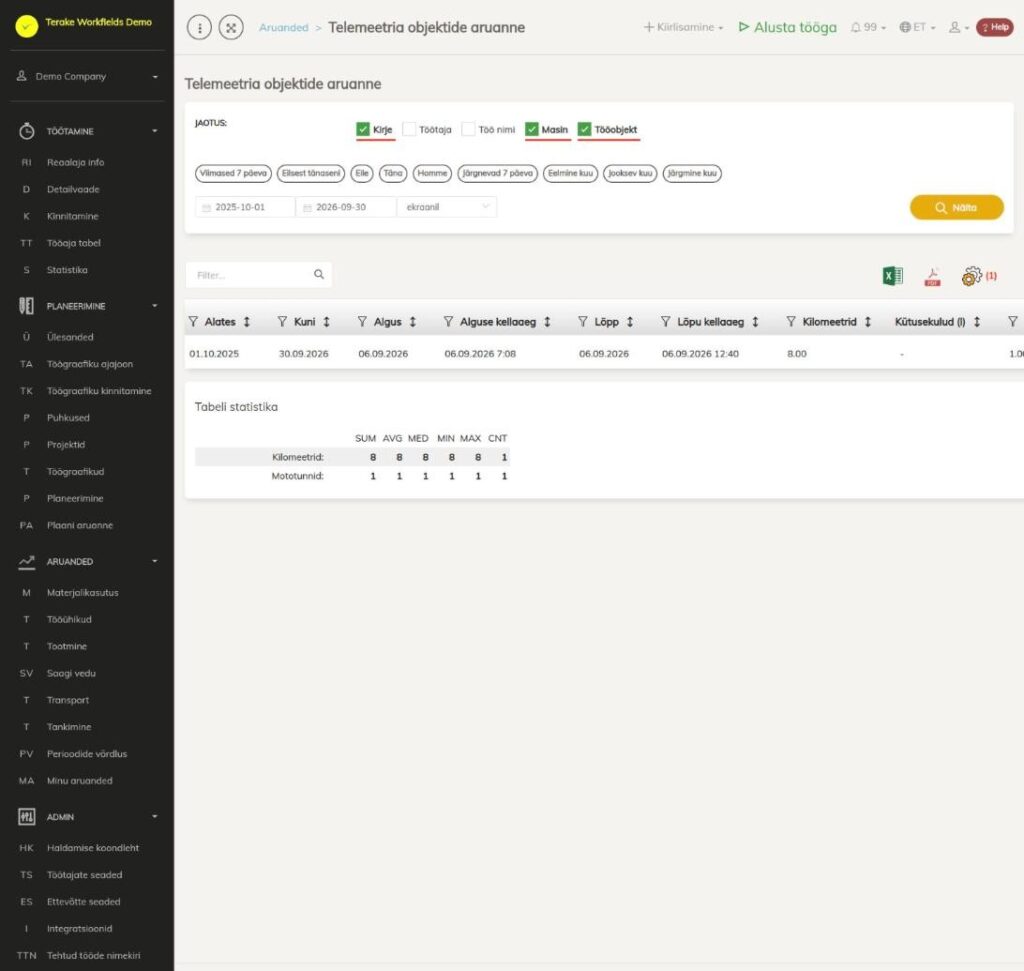
Task: Sort by Lõpu kellaaeg column arrows
Action: 756,322
